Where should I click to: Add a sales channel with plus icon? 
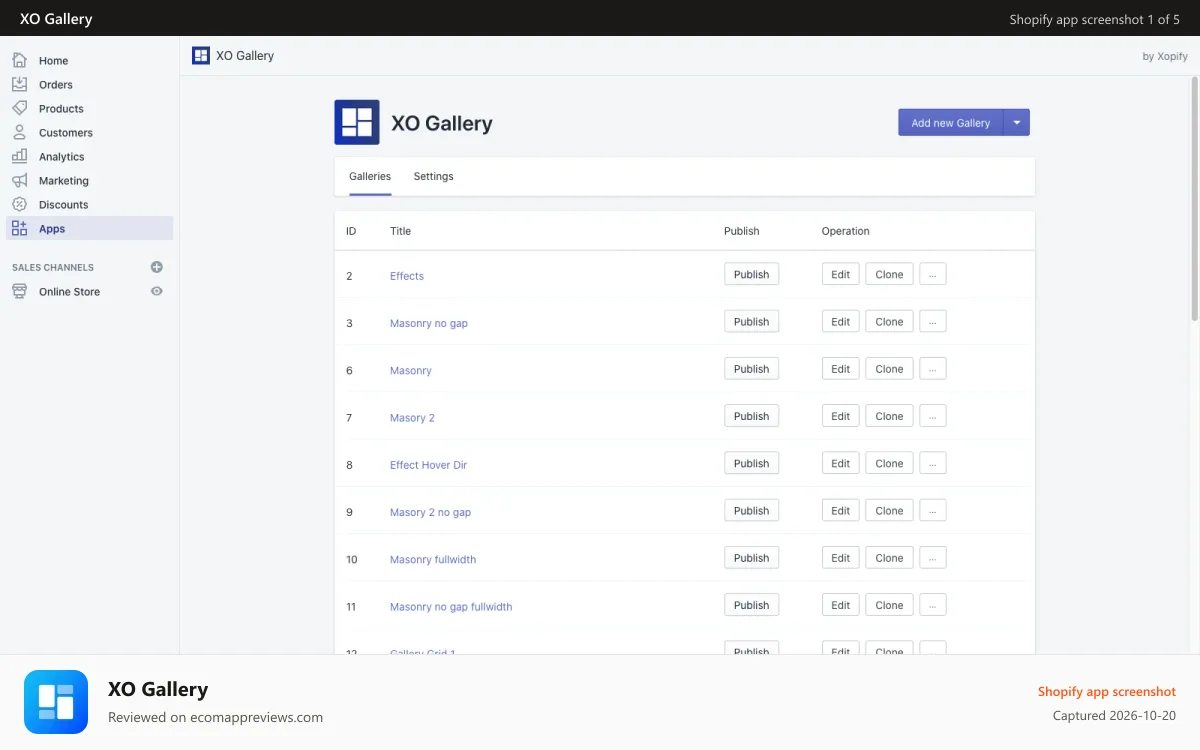click(x=156, y=267)
